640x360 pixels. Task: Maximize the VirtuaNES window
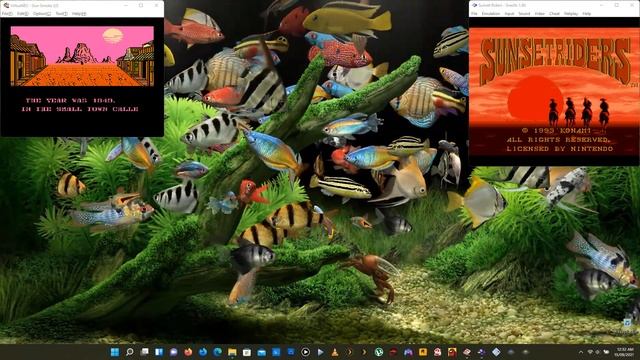tap(141, 5)
